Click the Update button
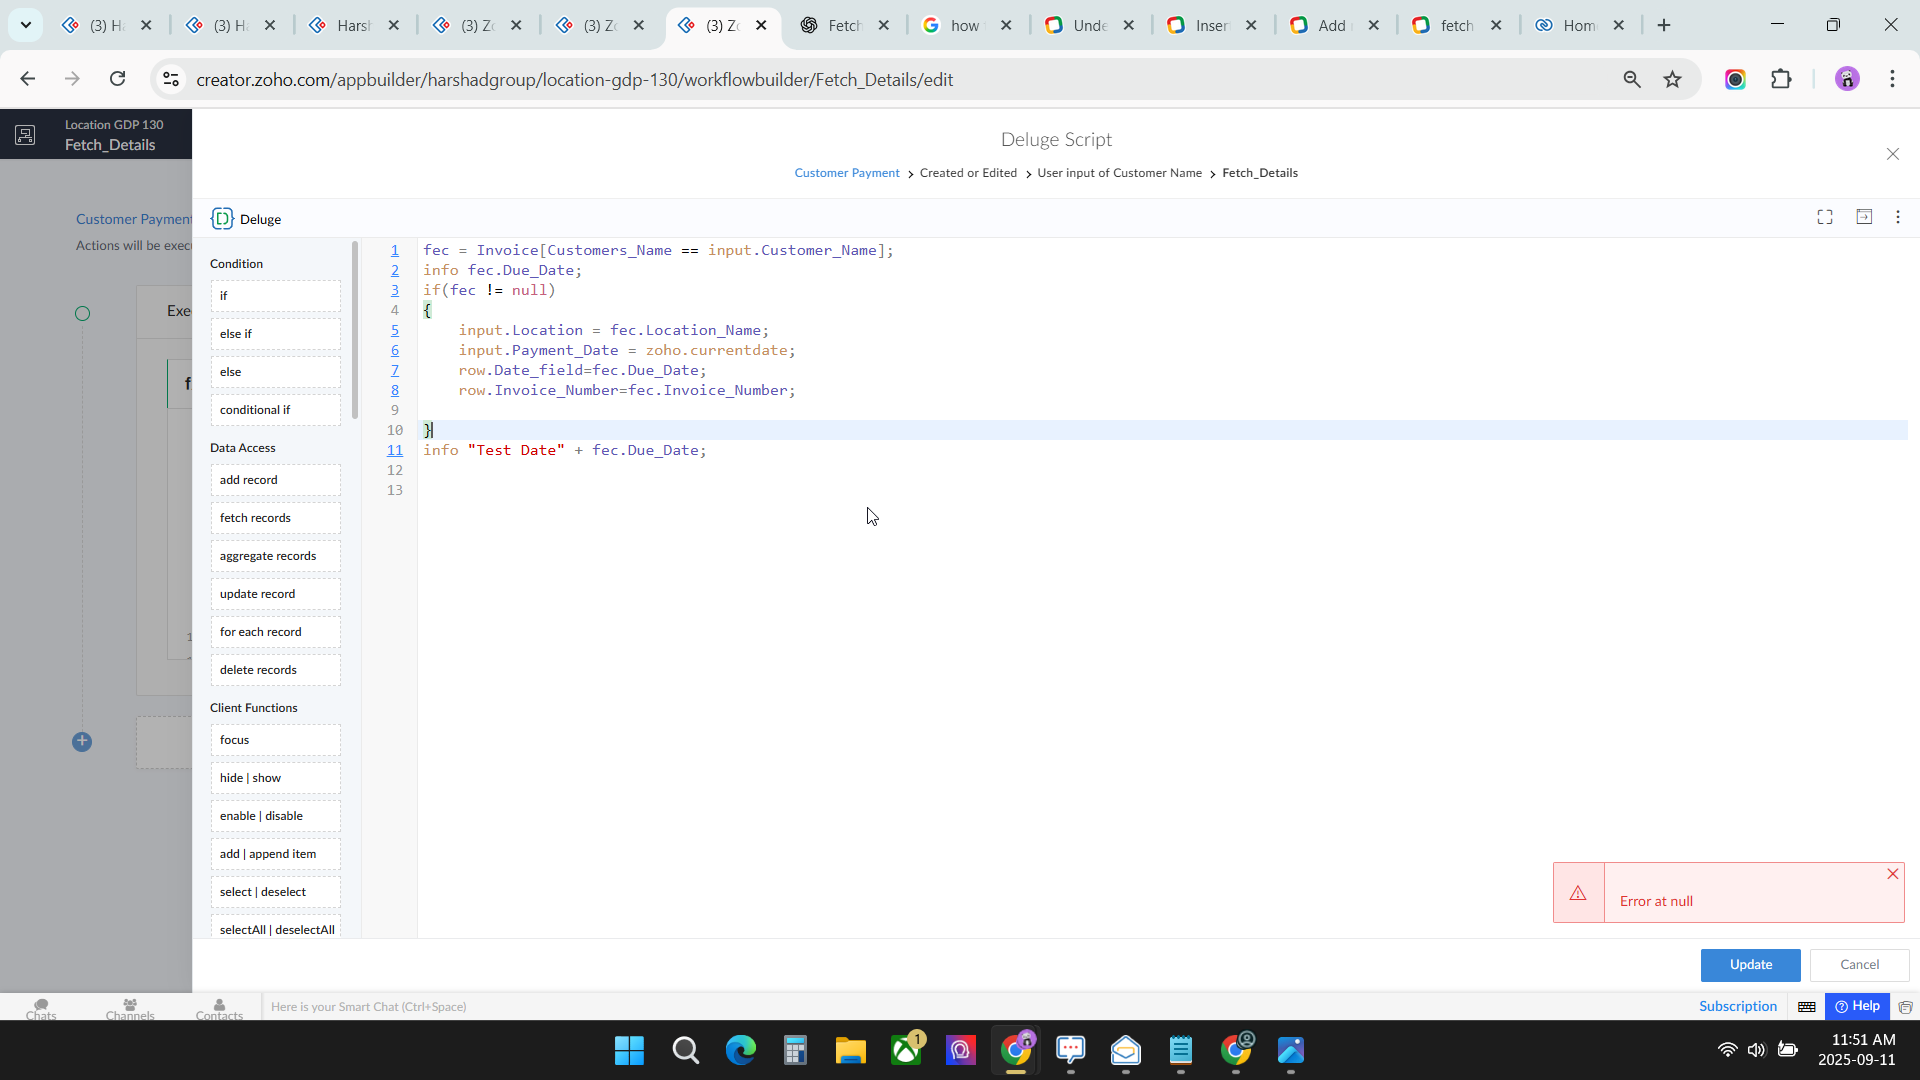The width and height of the screenshot is (1920, 1080). pyautogui.click(x=1750, y=965)
